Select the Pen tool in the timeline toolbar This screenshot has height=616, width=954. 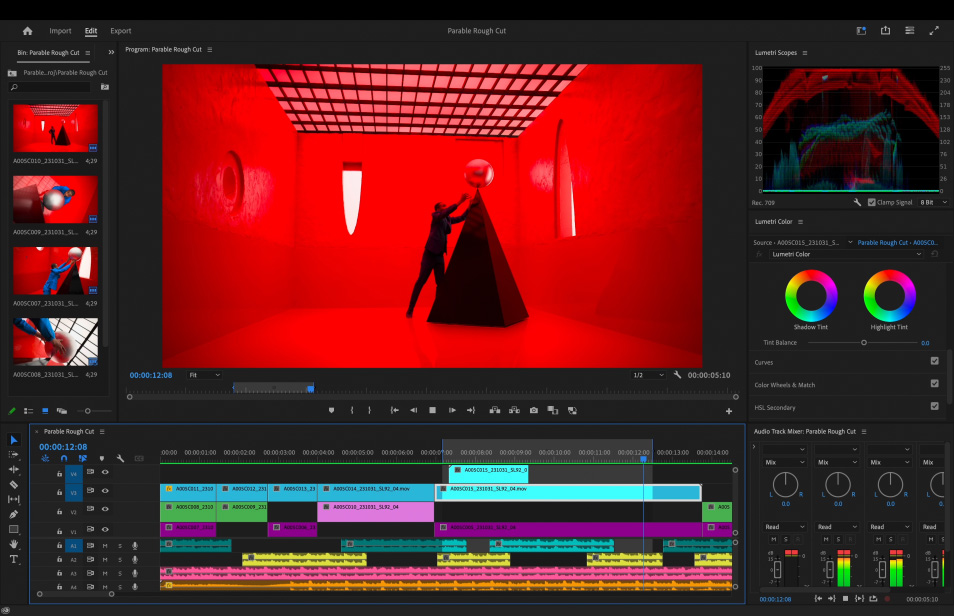click(x=14, y=514)
